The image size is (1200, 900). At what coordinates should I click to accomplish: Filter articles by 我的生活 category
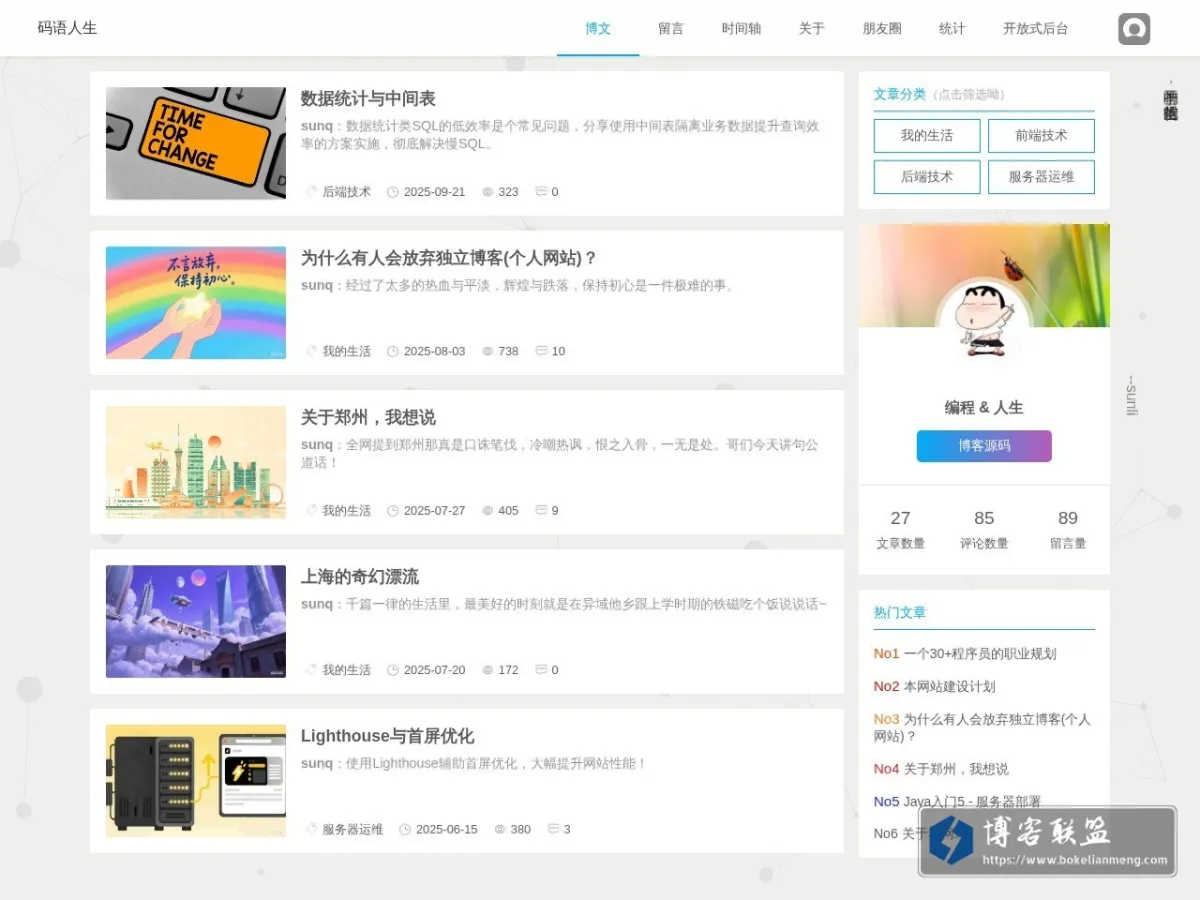[x=927, y=136]
